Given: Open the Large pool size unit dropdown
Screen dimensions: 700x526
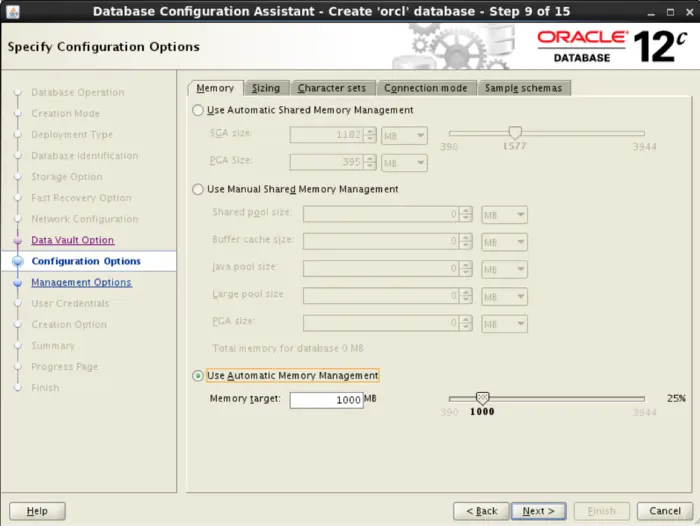Looking at the screenshot, I should tap(504, 296).
